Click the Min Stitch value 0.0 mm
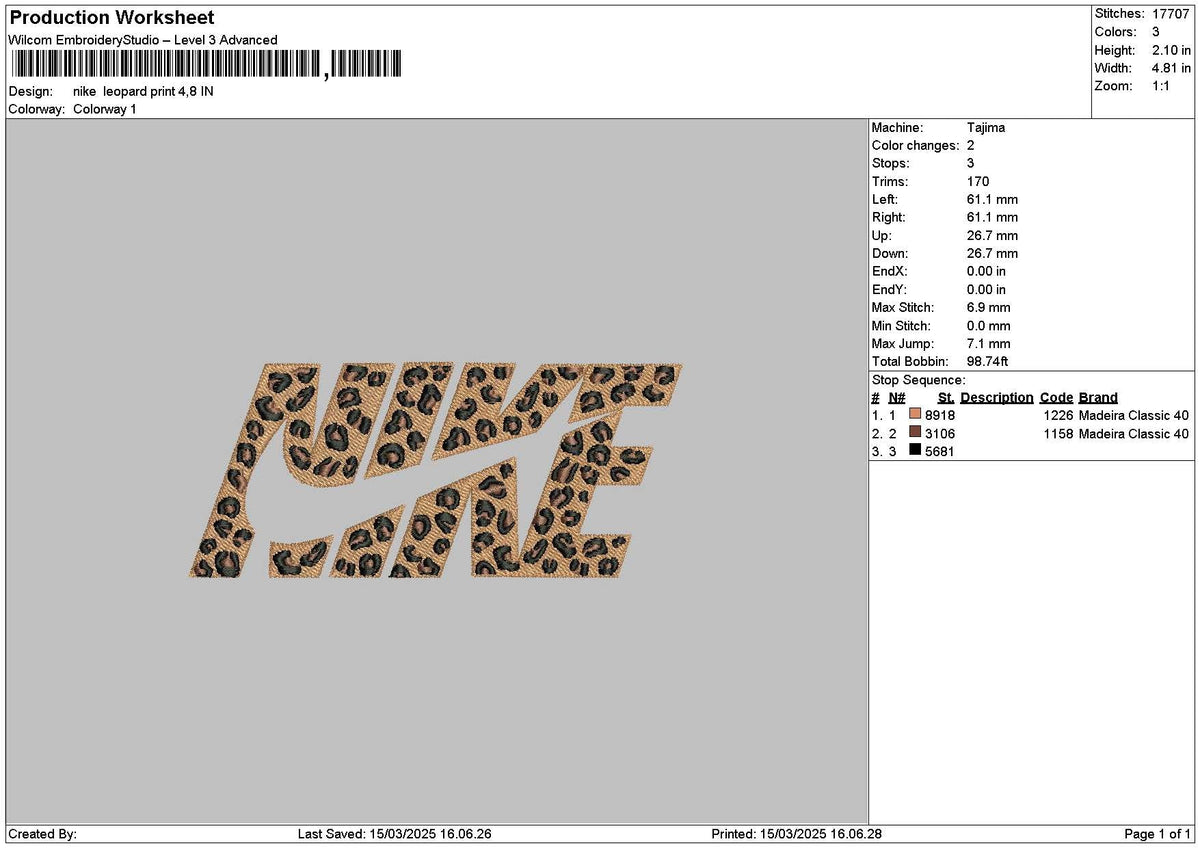Screen dimensions: 1200x848 click(989, 325)
